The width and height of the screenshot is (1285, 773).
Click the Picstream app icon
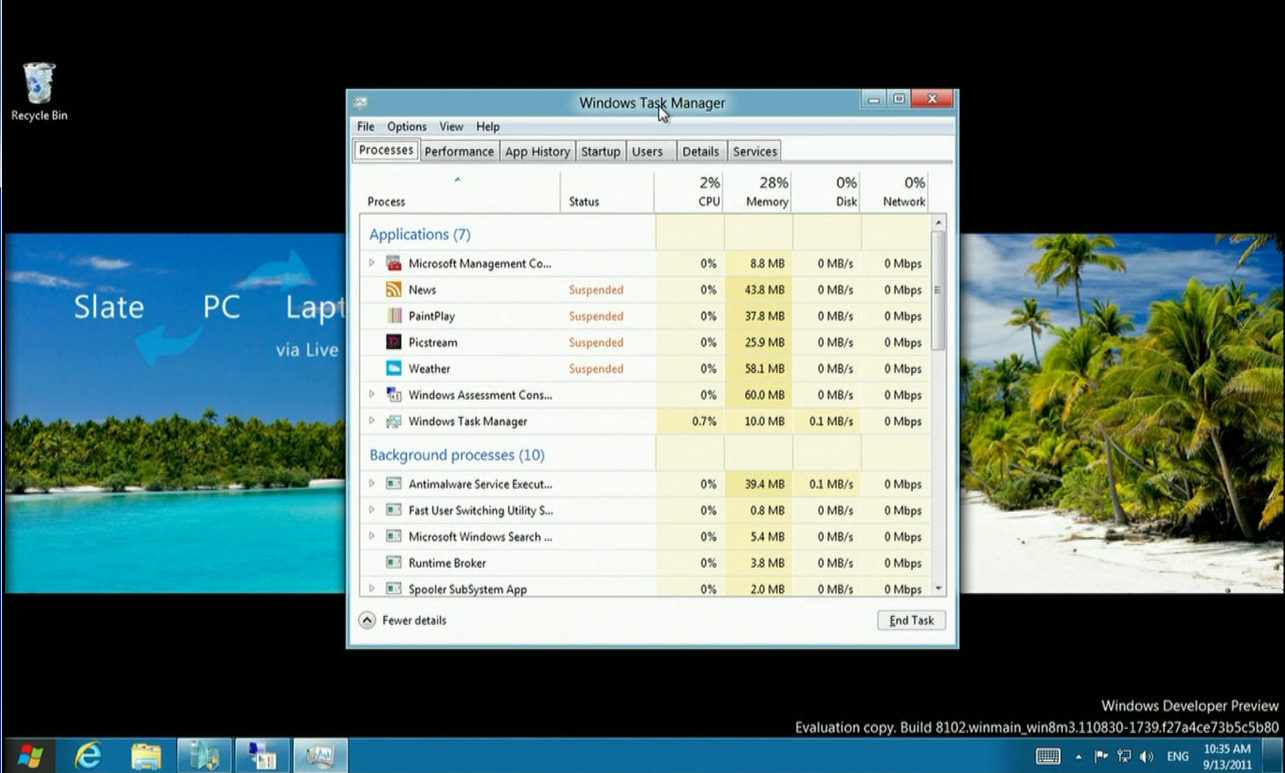click(394, 342)
